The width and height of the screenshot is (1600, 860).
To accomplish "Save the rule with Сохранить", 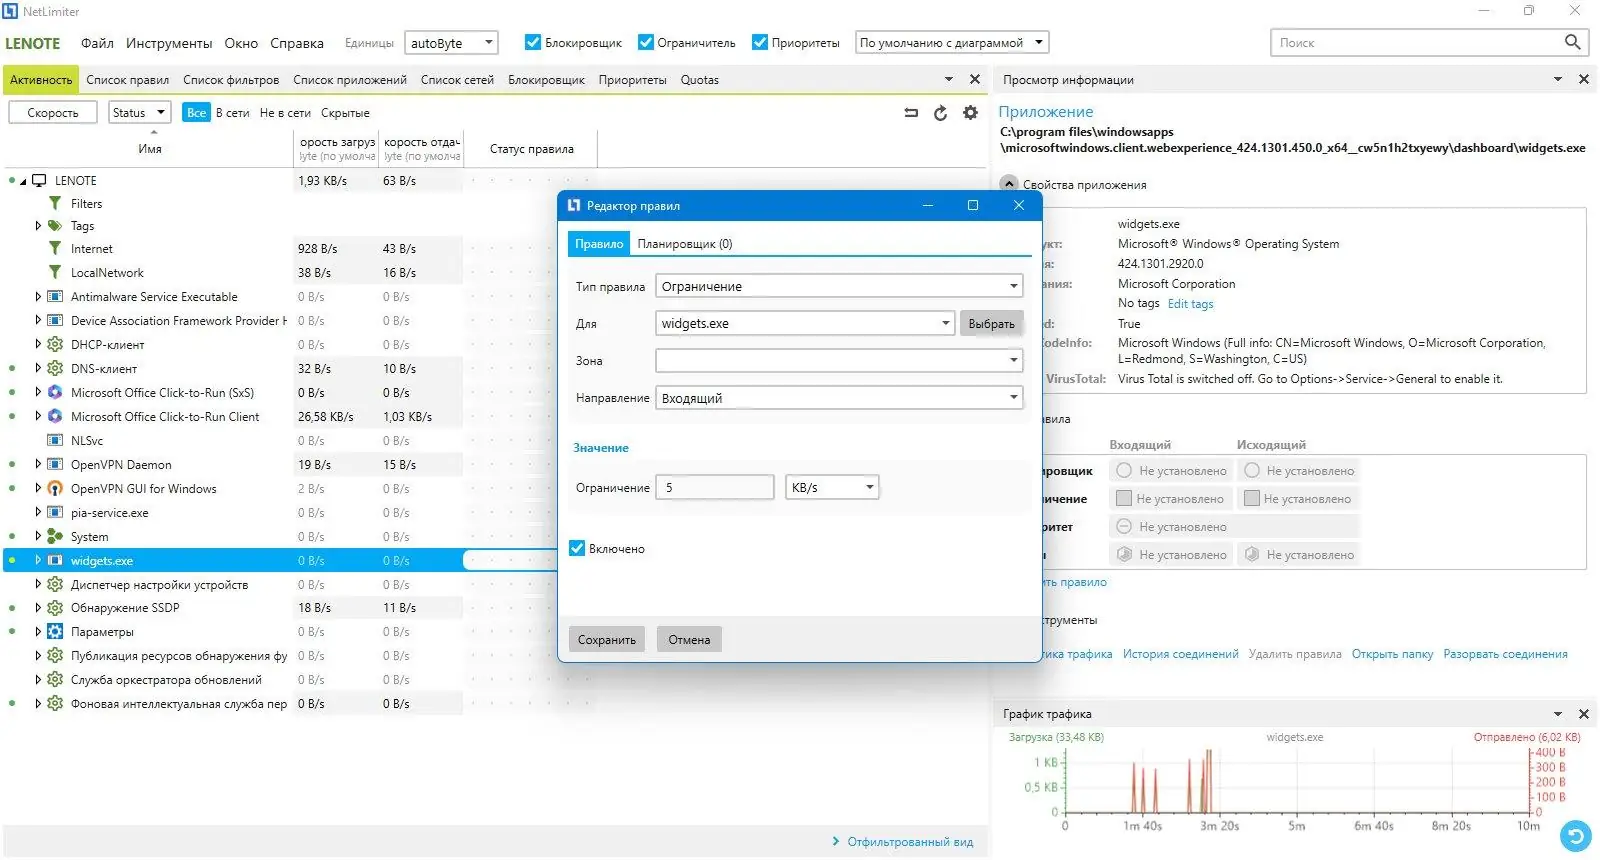I will [x=607, y=640].
